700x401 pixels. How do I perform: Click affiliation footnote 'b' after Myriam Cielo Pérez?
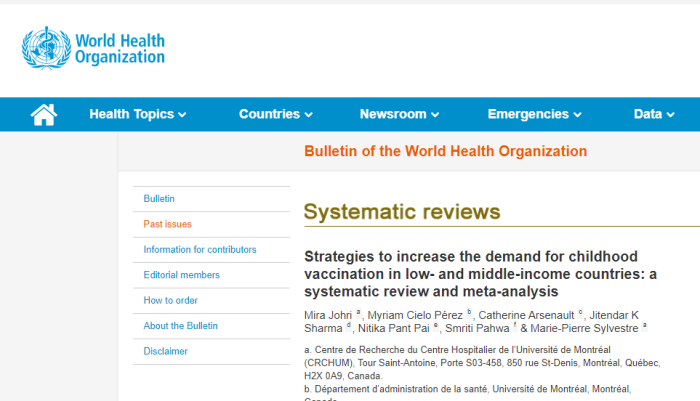(x=469, y=312)
